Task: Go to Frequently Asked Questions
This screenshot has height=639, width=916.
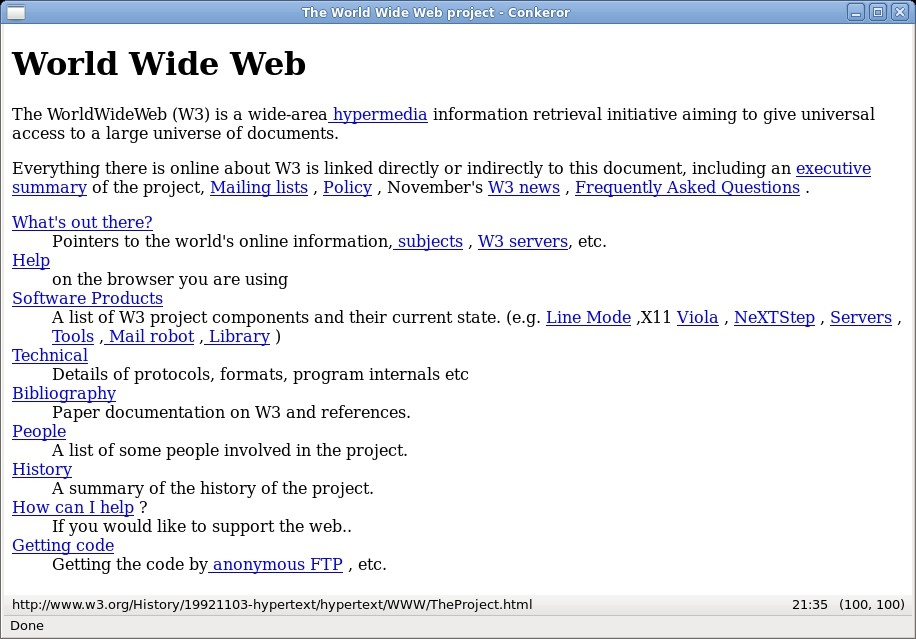Action: point(687,188)
